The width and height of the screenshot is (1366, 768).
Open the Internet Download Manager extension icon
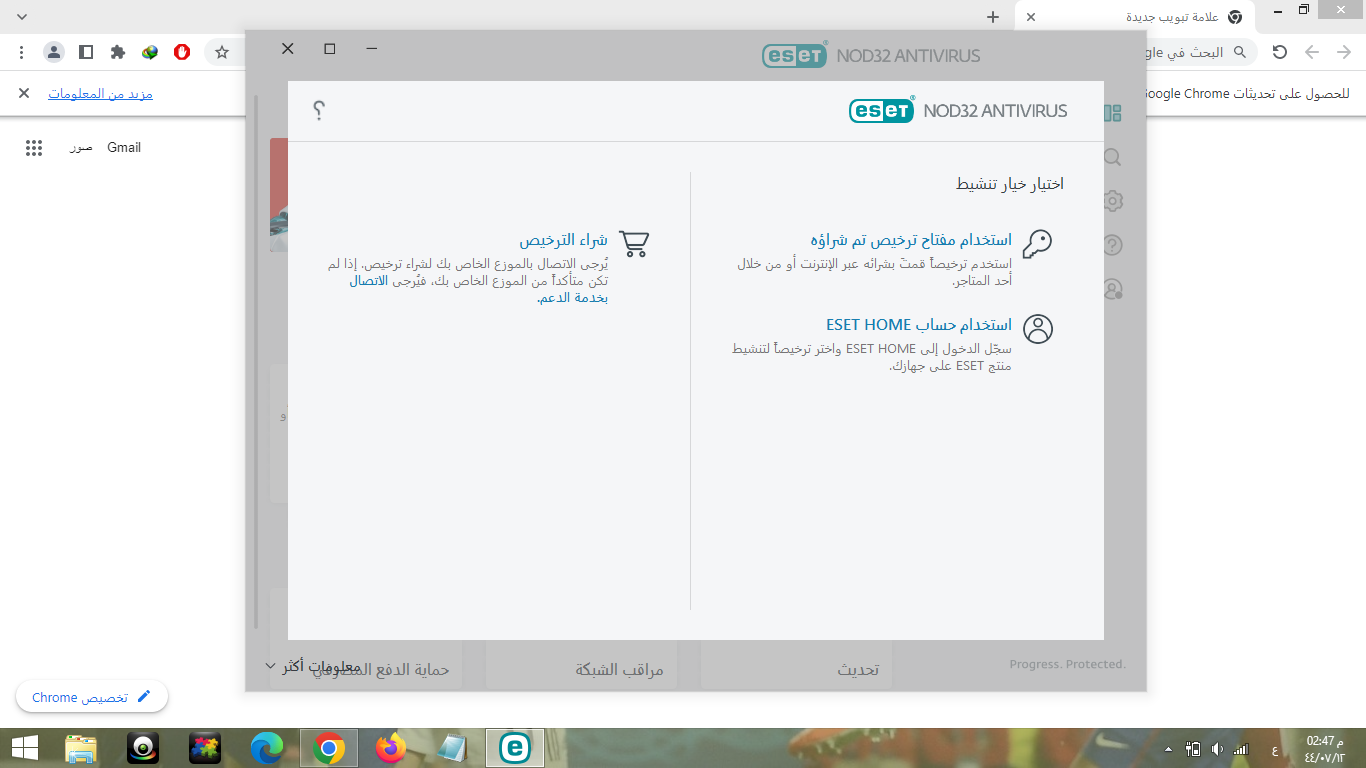coord(150,52)
